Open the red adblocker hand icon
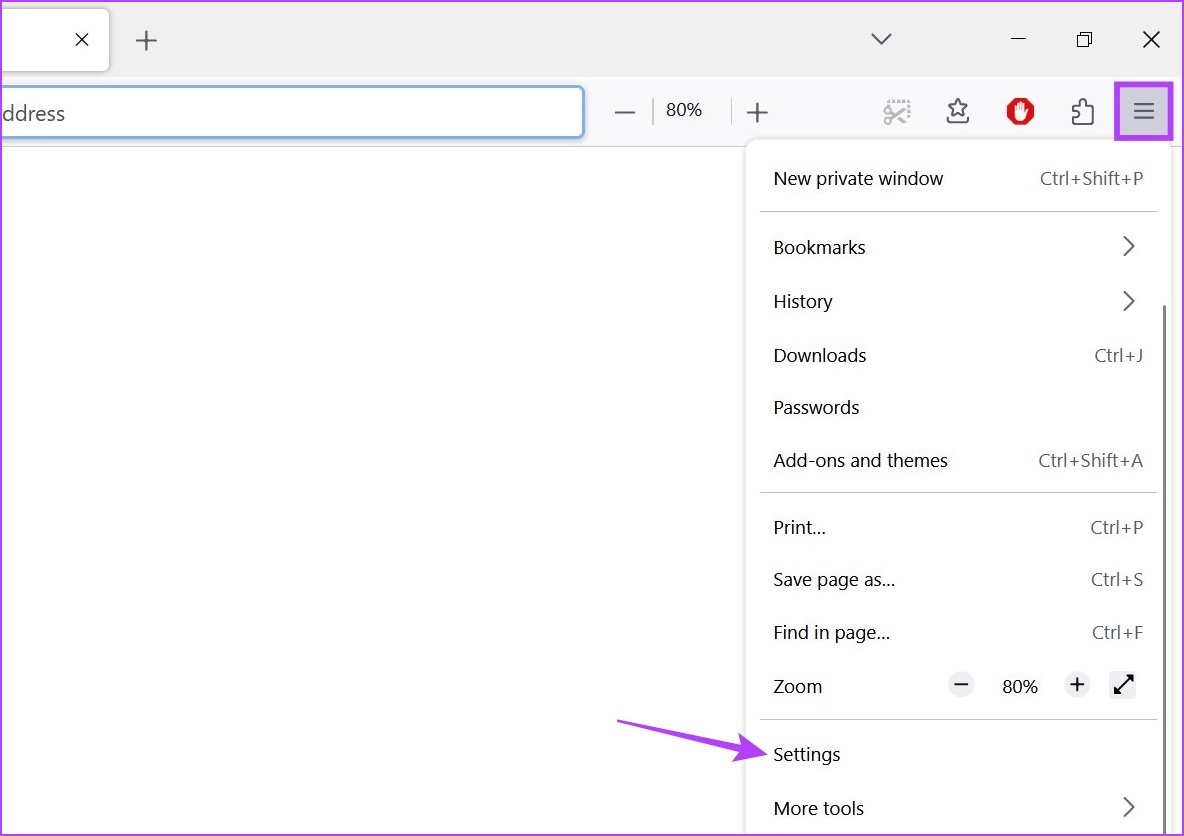Viewport: 1184px width, 836px height. [1020, 111]
